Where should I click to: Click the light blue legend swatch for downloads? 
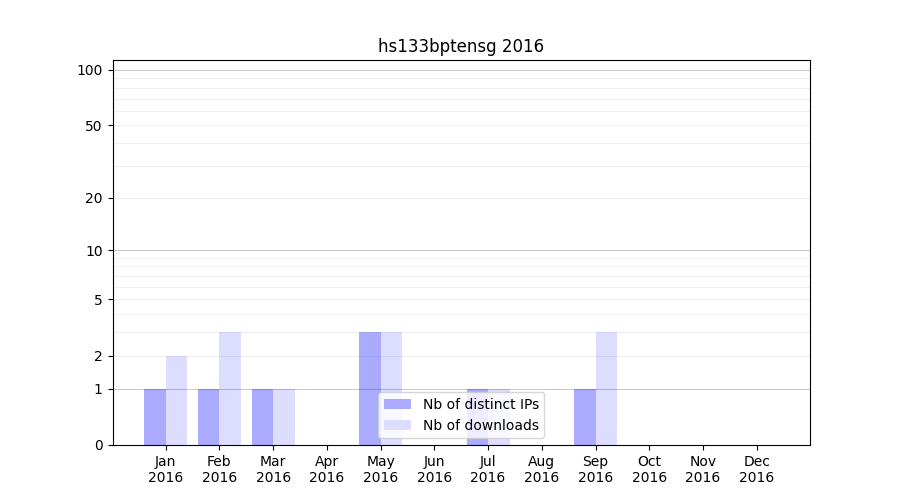click(397, 425)
